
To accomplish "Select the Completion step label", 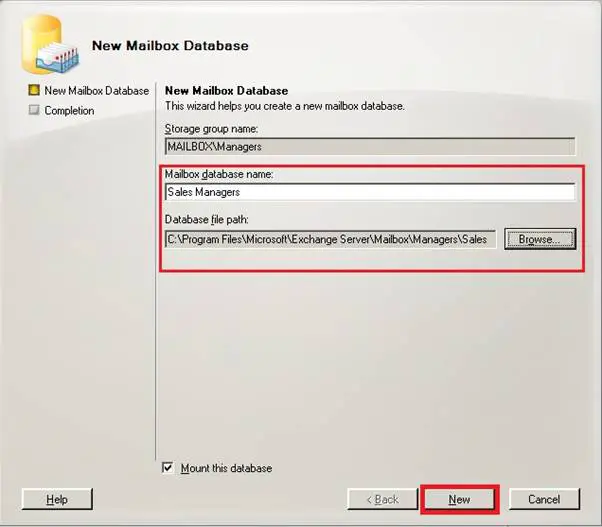I will pyautogui.click(x=69, y=111).
